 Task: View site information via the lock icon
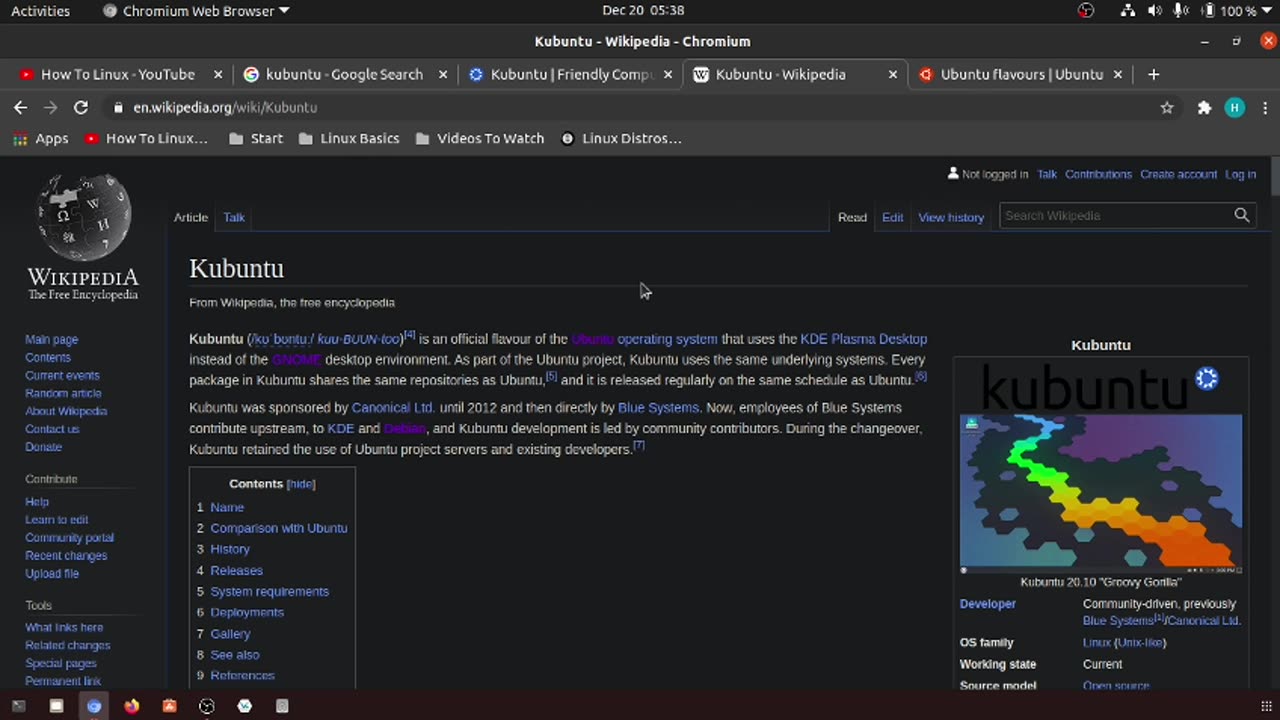119,107
